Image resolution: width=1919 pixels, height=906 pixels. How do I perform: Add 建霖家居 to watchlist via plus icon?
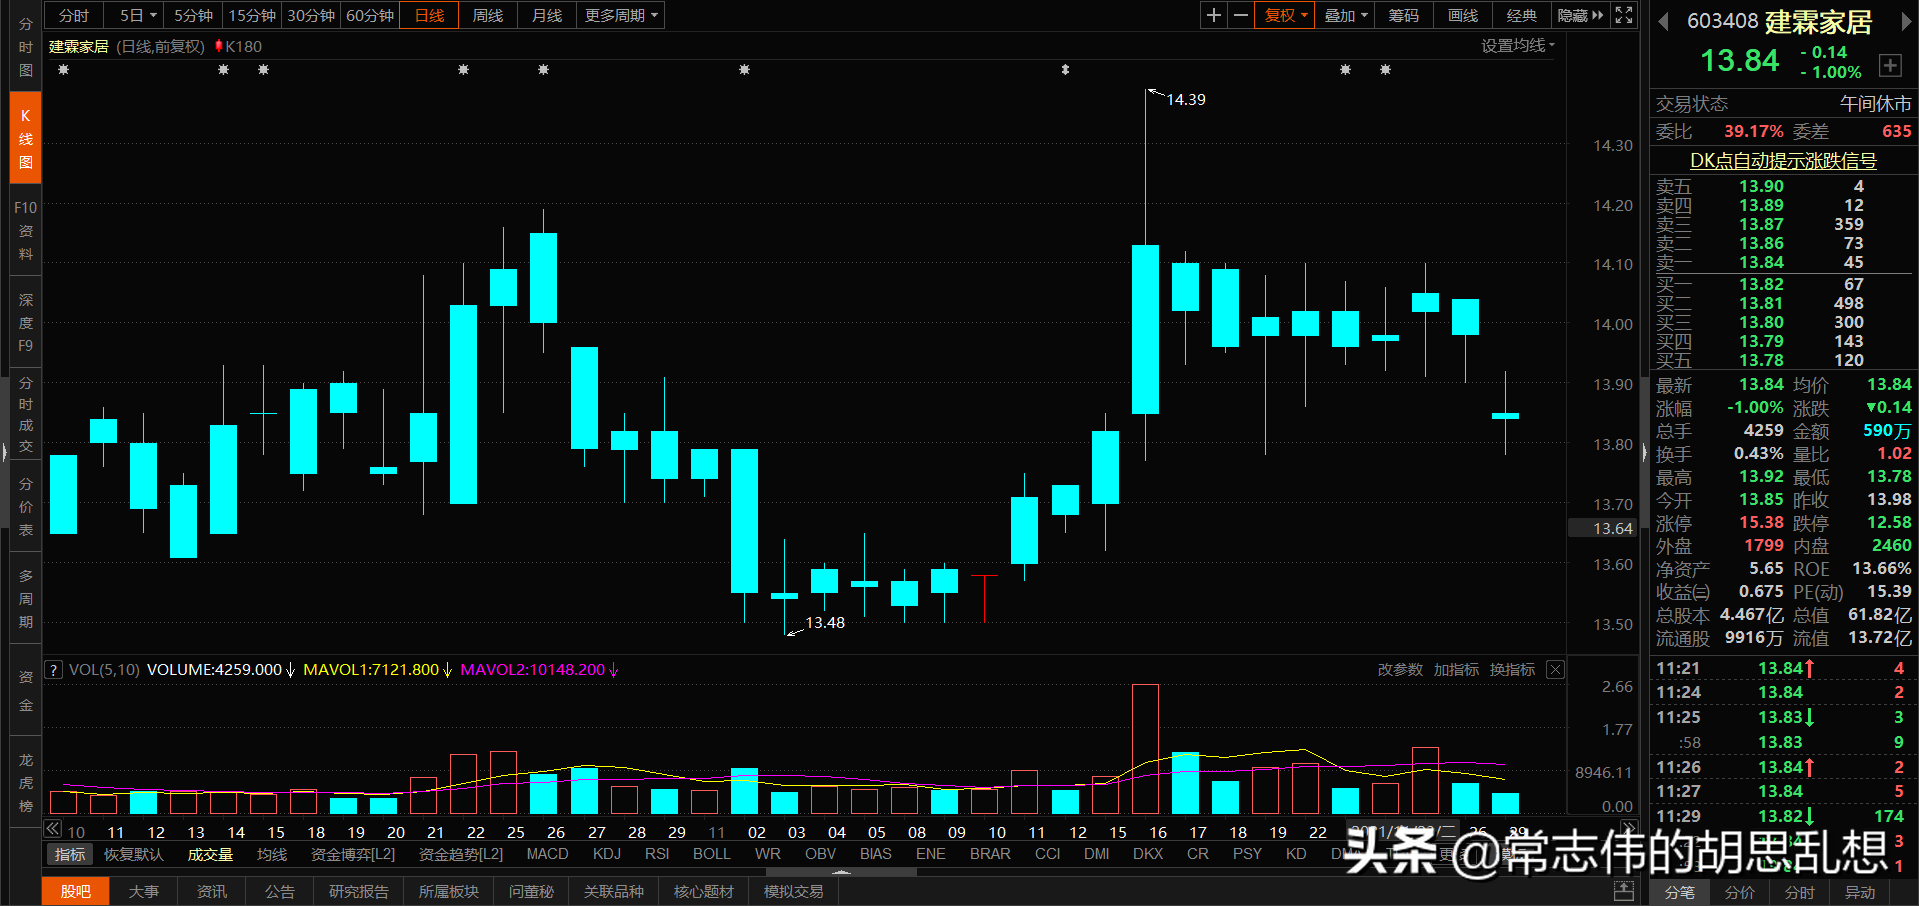tap(1891, 65)
